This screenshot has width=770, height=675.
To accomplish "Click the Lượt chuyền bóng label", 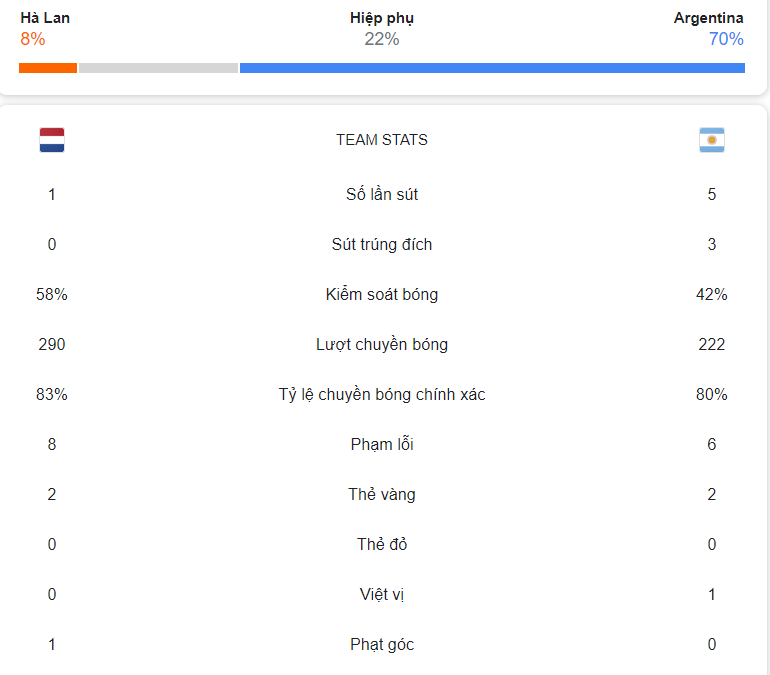I will pos(382,345).
